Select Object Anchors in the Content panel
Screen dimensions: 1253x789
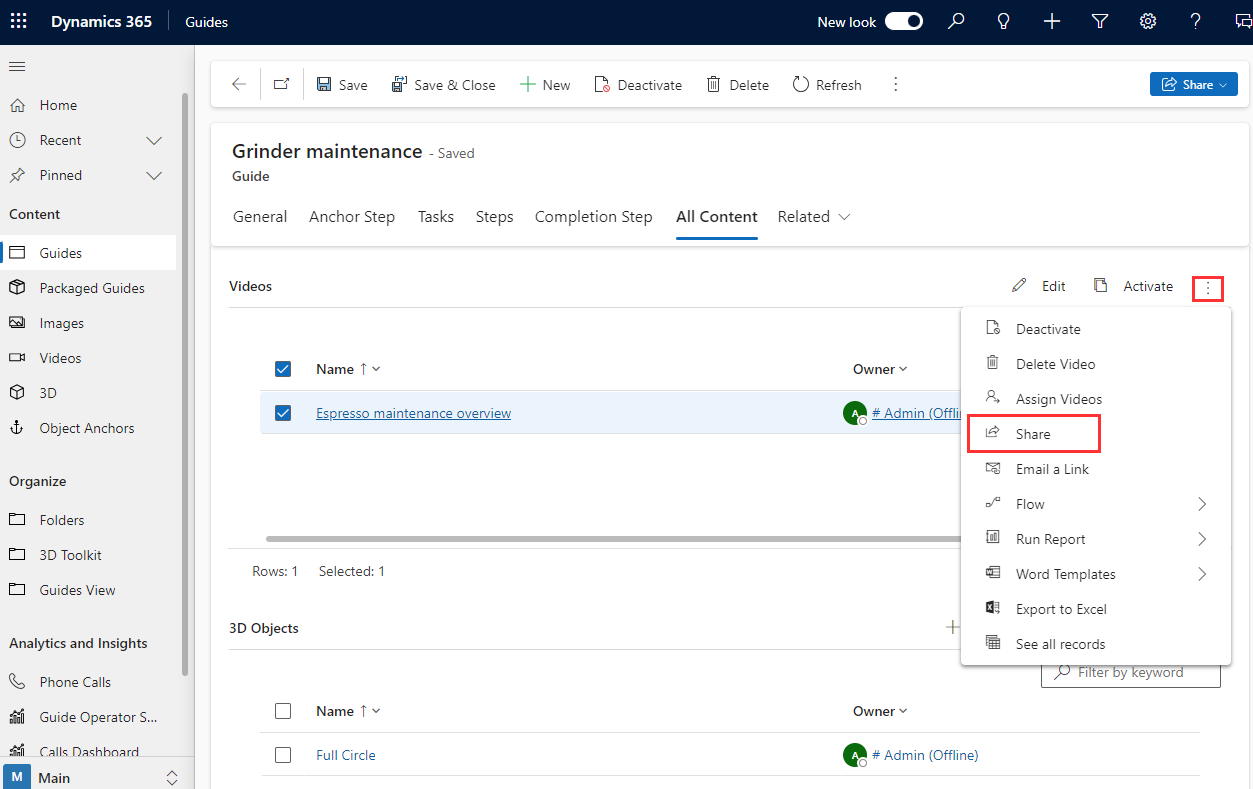click(85, 427)
